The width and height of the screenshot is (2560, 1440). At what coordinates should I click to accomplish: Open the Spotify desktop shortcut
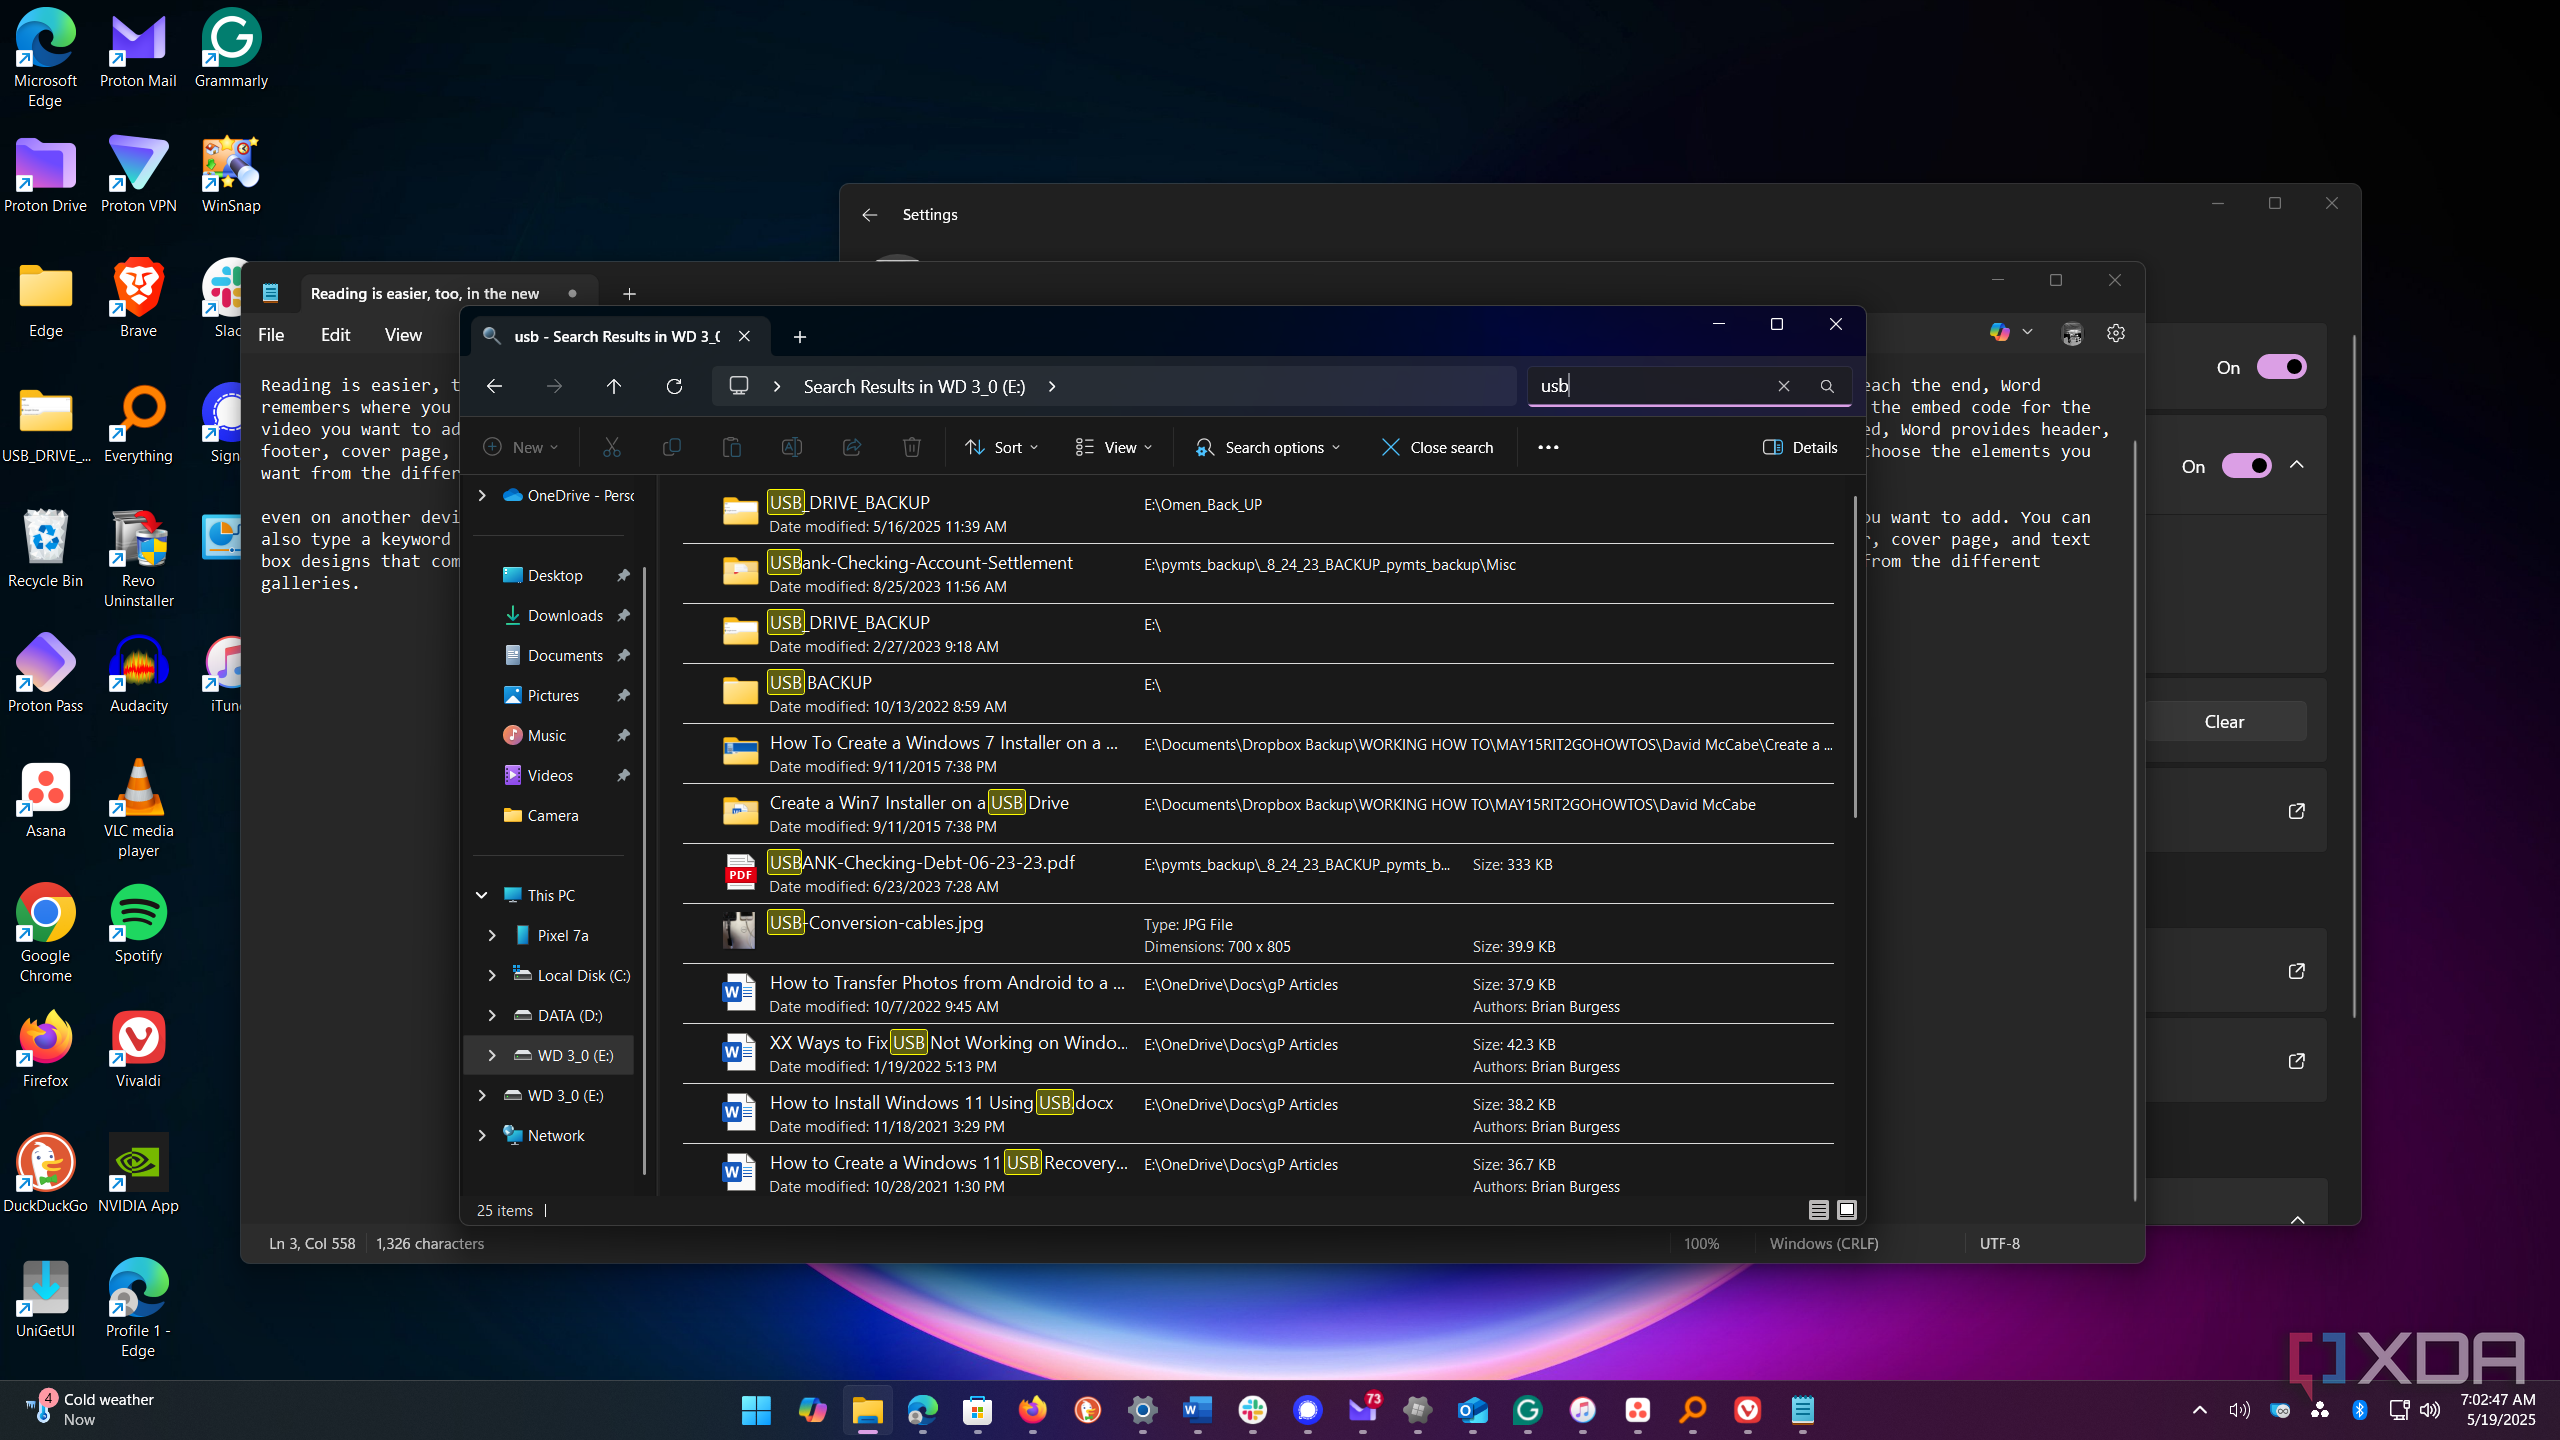pos(138,924)
